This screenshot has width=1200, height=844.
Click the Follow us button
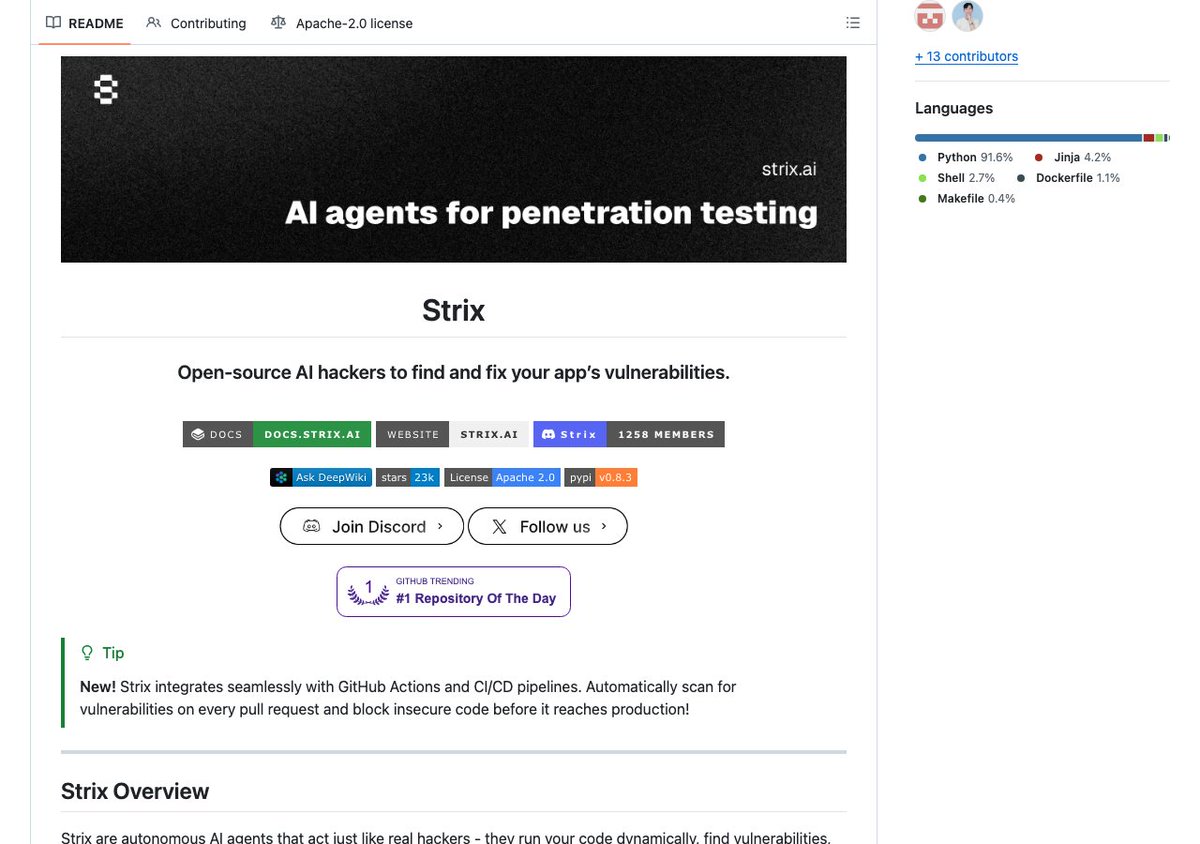tap(548, 527)
